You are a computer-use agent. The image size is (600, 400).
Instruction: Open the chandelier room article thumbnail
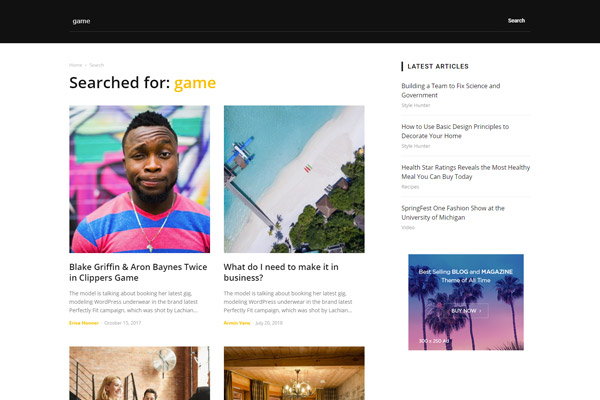tap(294, 373)
